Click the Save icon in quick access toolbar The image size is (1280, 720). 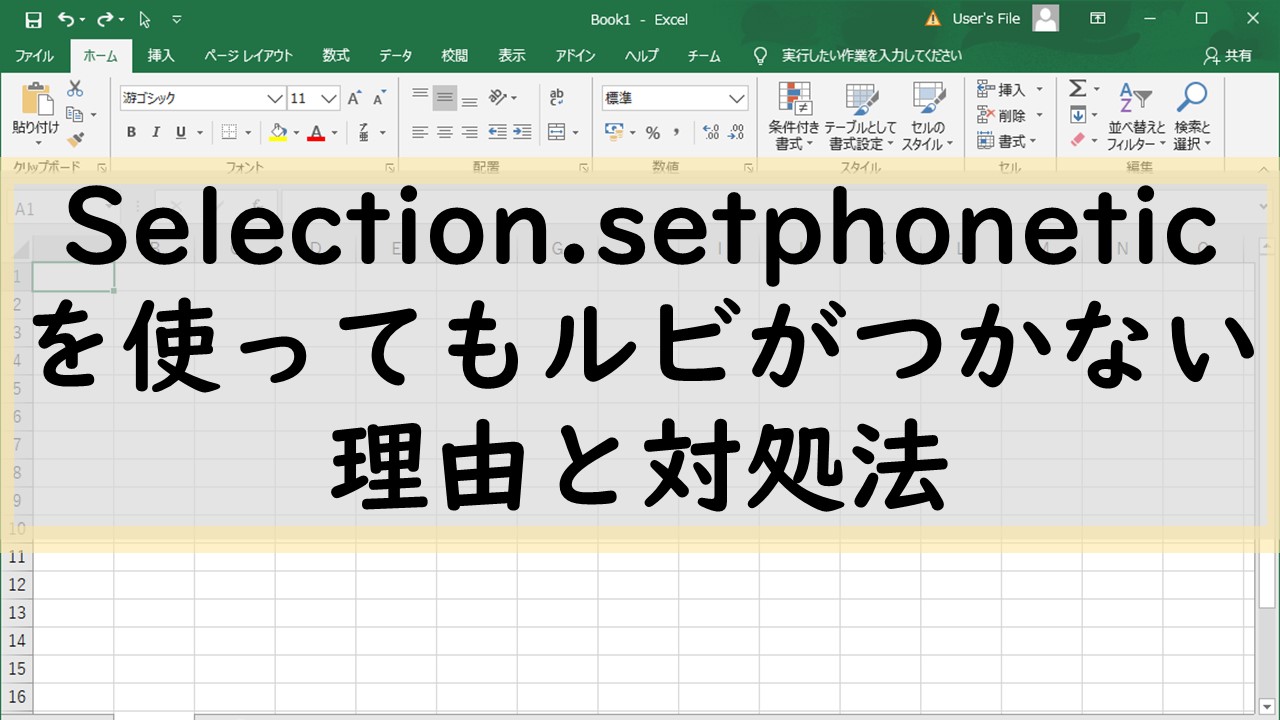pos(32,19)
